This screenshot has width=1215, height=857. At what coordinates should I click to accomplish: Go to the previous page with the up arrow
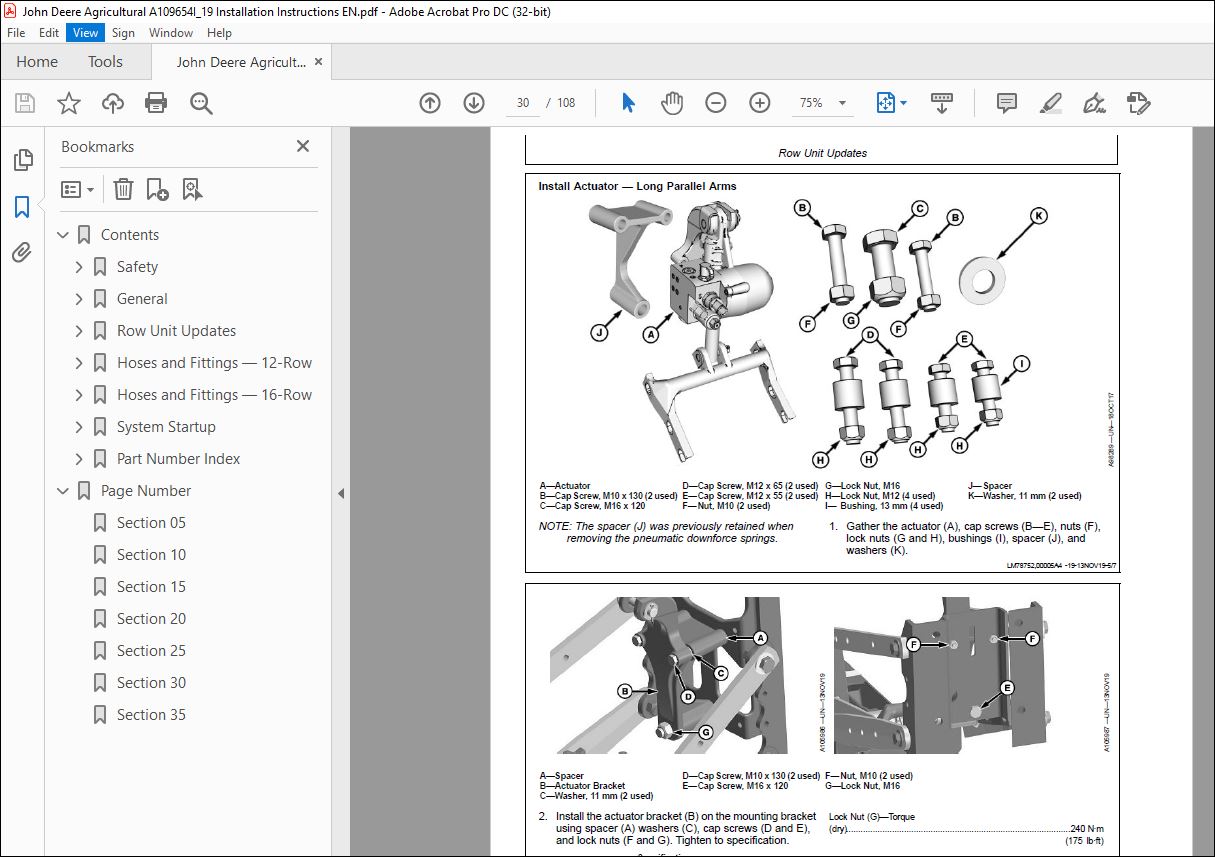coord(430,103)
